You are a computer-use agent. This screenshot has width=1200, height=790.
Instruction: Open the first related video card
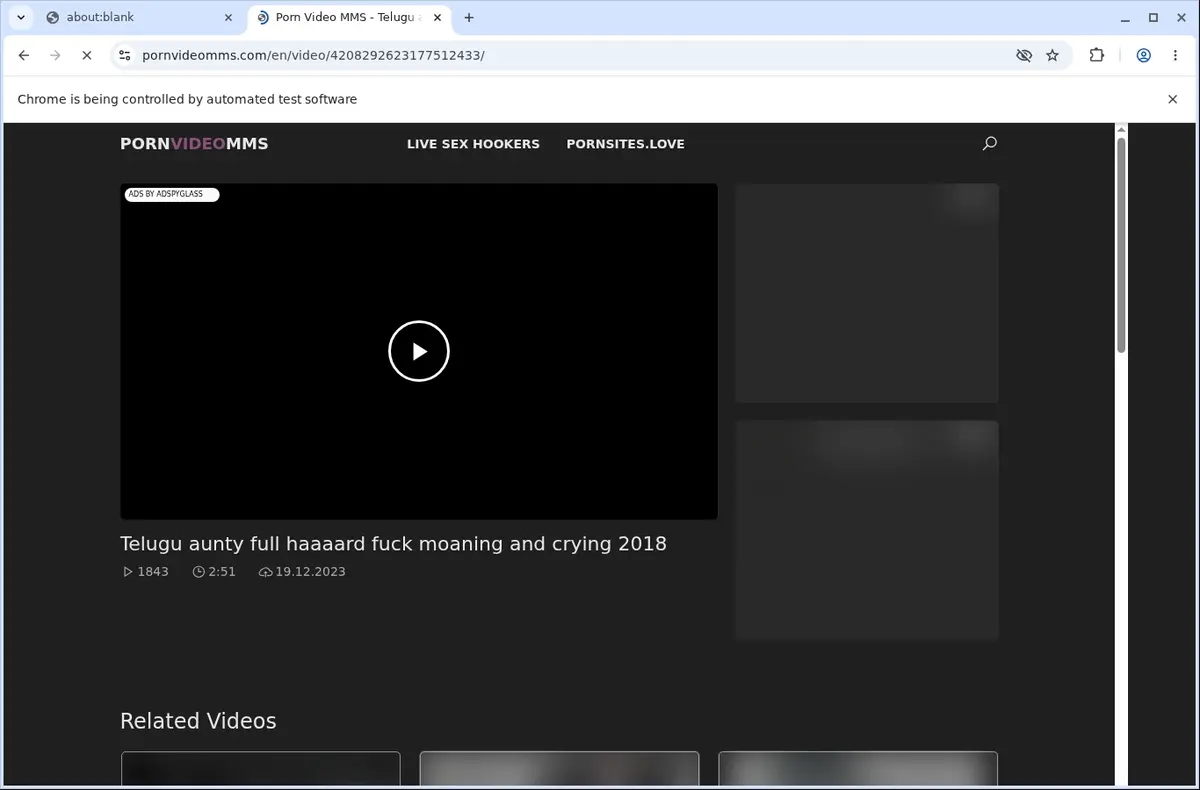tap(260, 768)
